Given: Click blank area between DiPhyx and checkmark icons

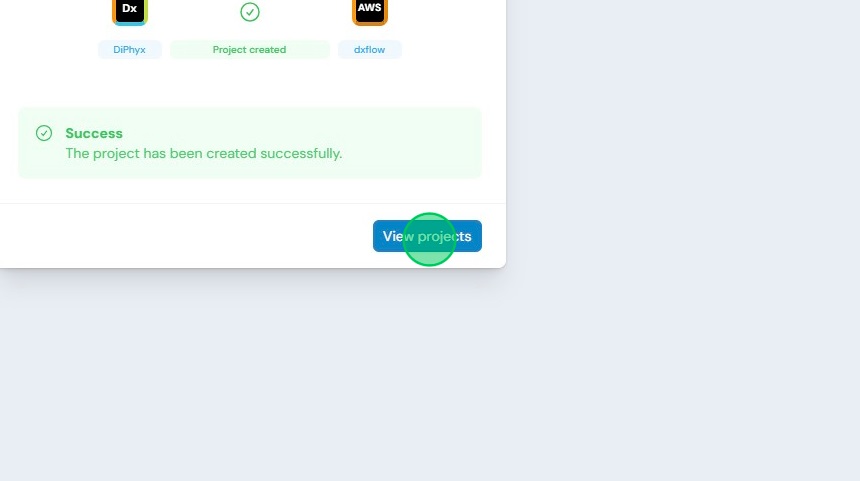Looking at the screenshot, I should pyautogui.click(x=194, y=12).
